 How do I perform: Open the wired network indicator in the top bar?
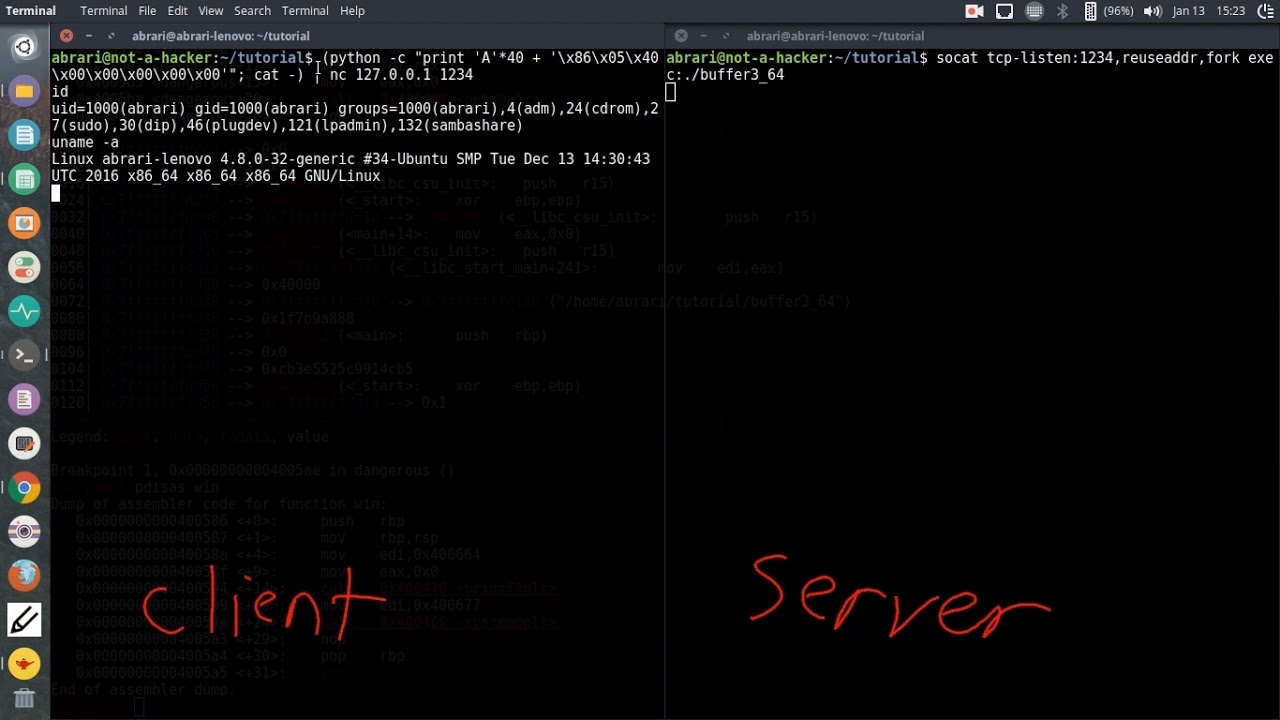(1004, 11)
